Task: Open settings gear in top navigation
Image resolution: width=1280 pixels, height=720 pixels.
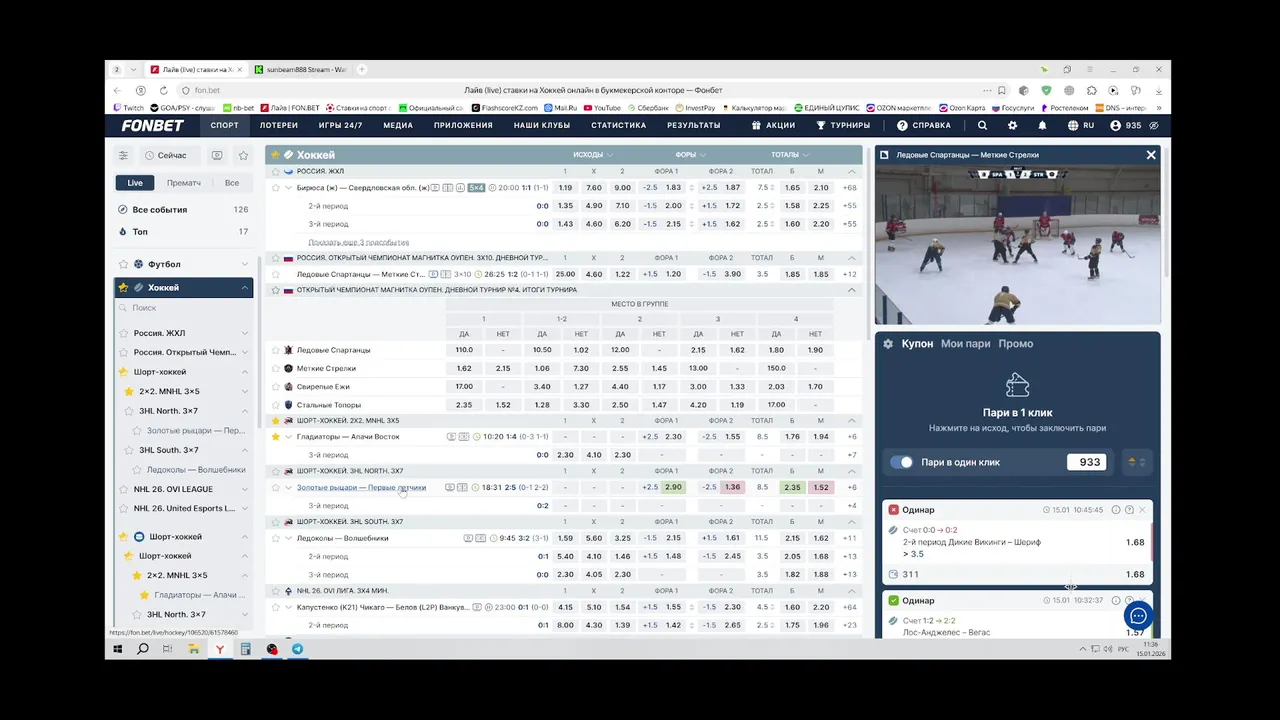Action: [1012, 126]
